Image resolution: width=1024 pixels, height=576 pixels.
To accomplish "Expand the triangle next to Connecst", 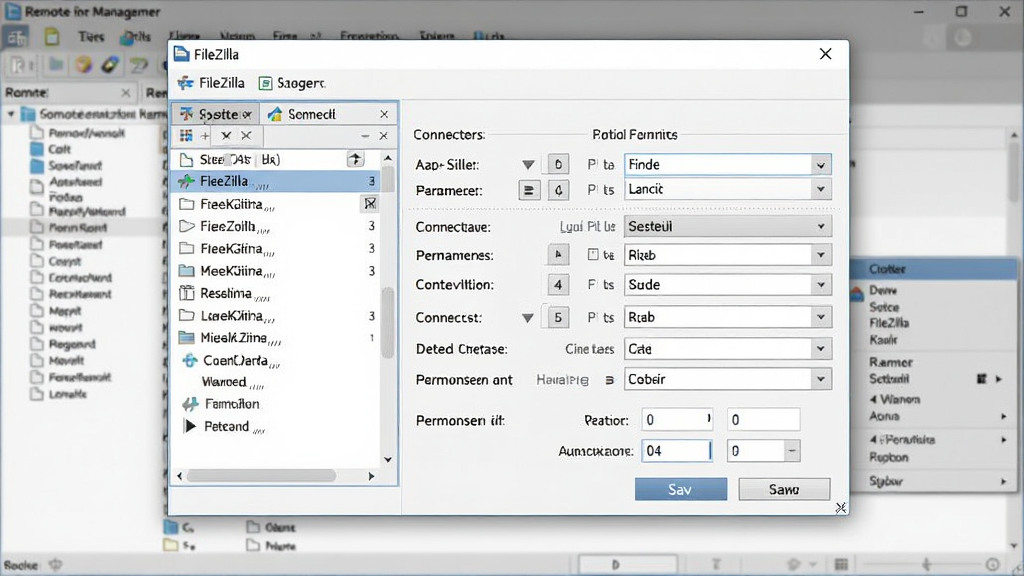I will point(528,318).
